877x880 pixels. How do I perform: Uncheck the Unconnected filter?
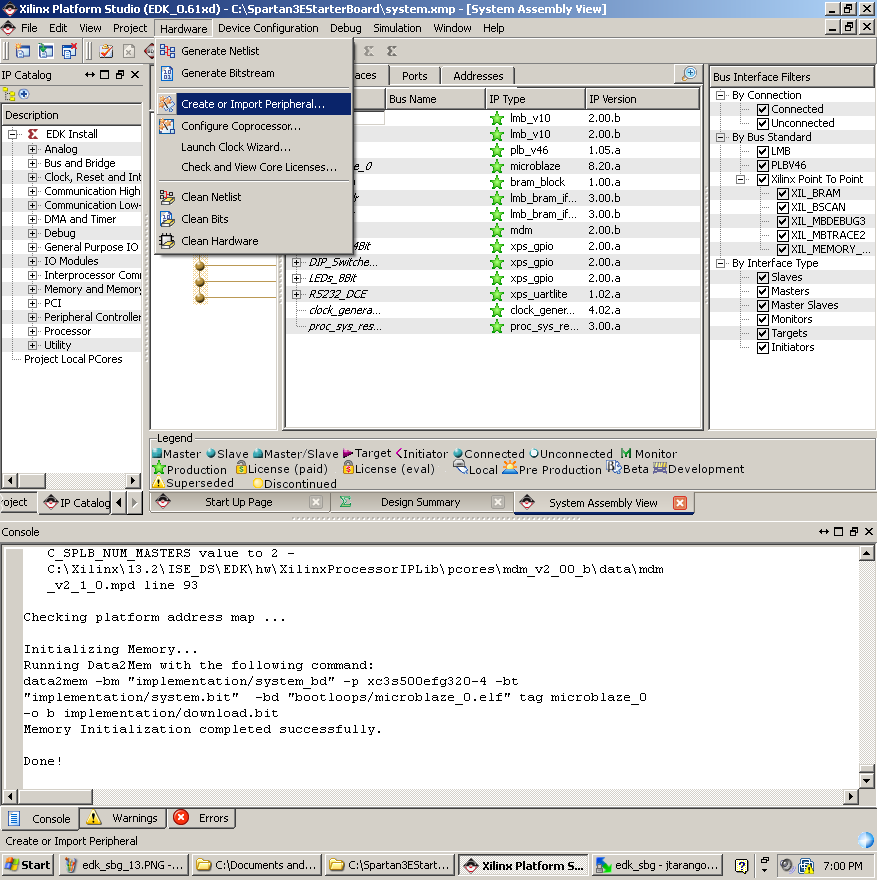click(x=763, y=123)
